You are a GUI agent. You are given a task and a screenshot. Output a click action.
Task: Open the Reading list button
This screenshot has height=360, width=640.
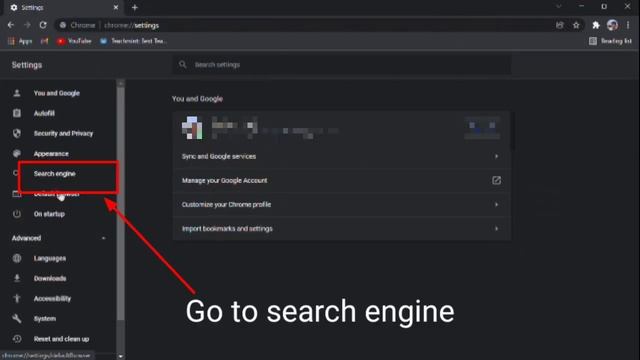(x=610, y=41)
